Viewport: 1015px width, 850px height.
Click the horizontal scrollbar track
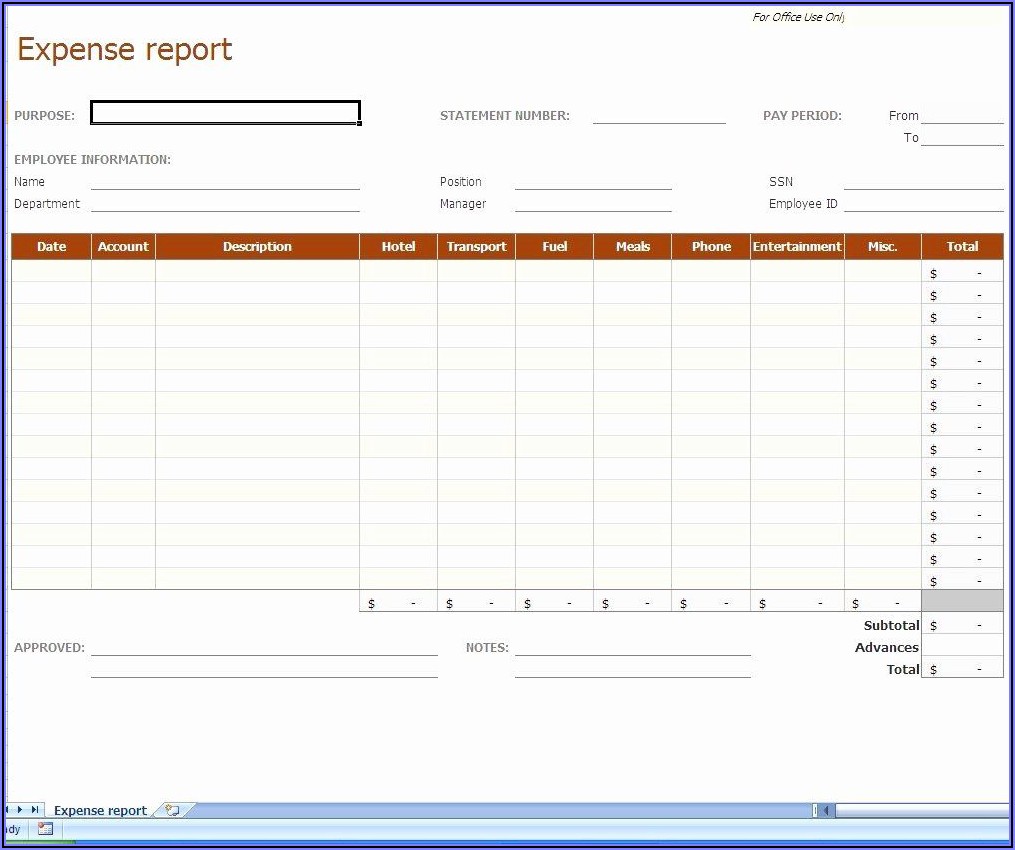click(x=920, y=810)
